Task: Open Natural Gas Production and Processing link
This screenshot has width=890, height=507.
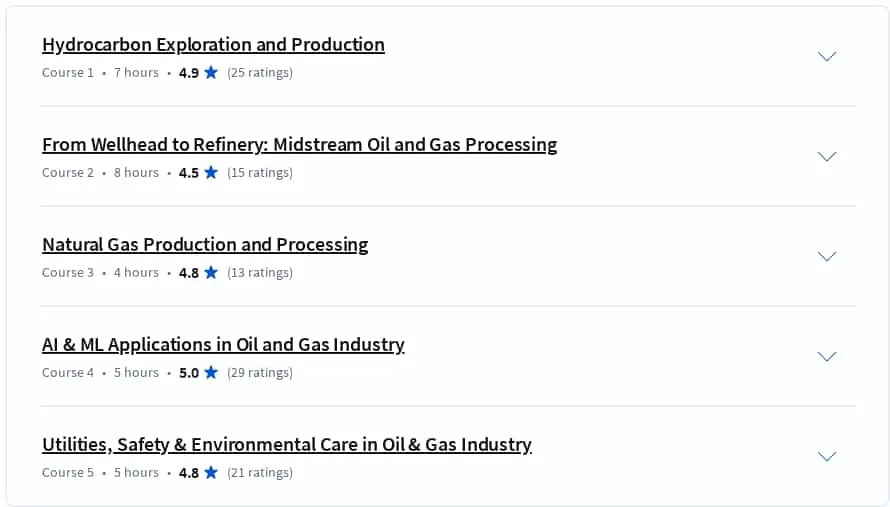Action: [x=205, y=245]
